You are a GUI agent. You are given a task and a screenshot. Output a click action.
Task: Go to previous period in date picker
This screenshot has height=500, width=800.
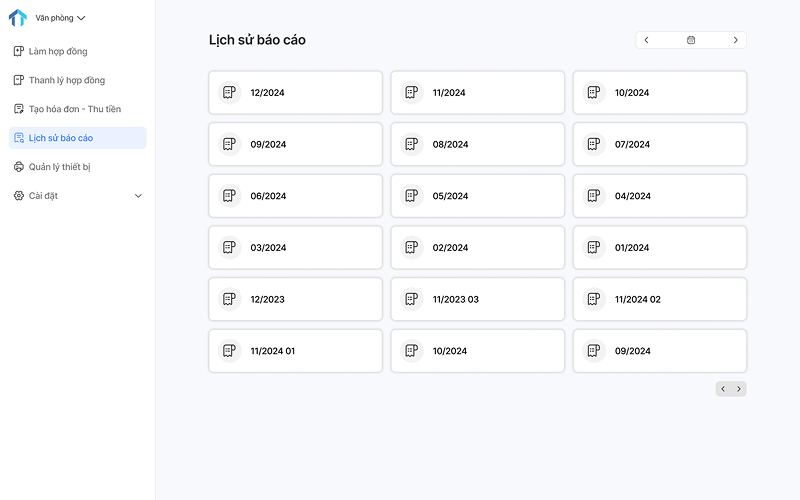[x=646, y=40]
